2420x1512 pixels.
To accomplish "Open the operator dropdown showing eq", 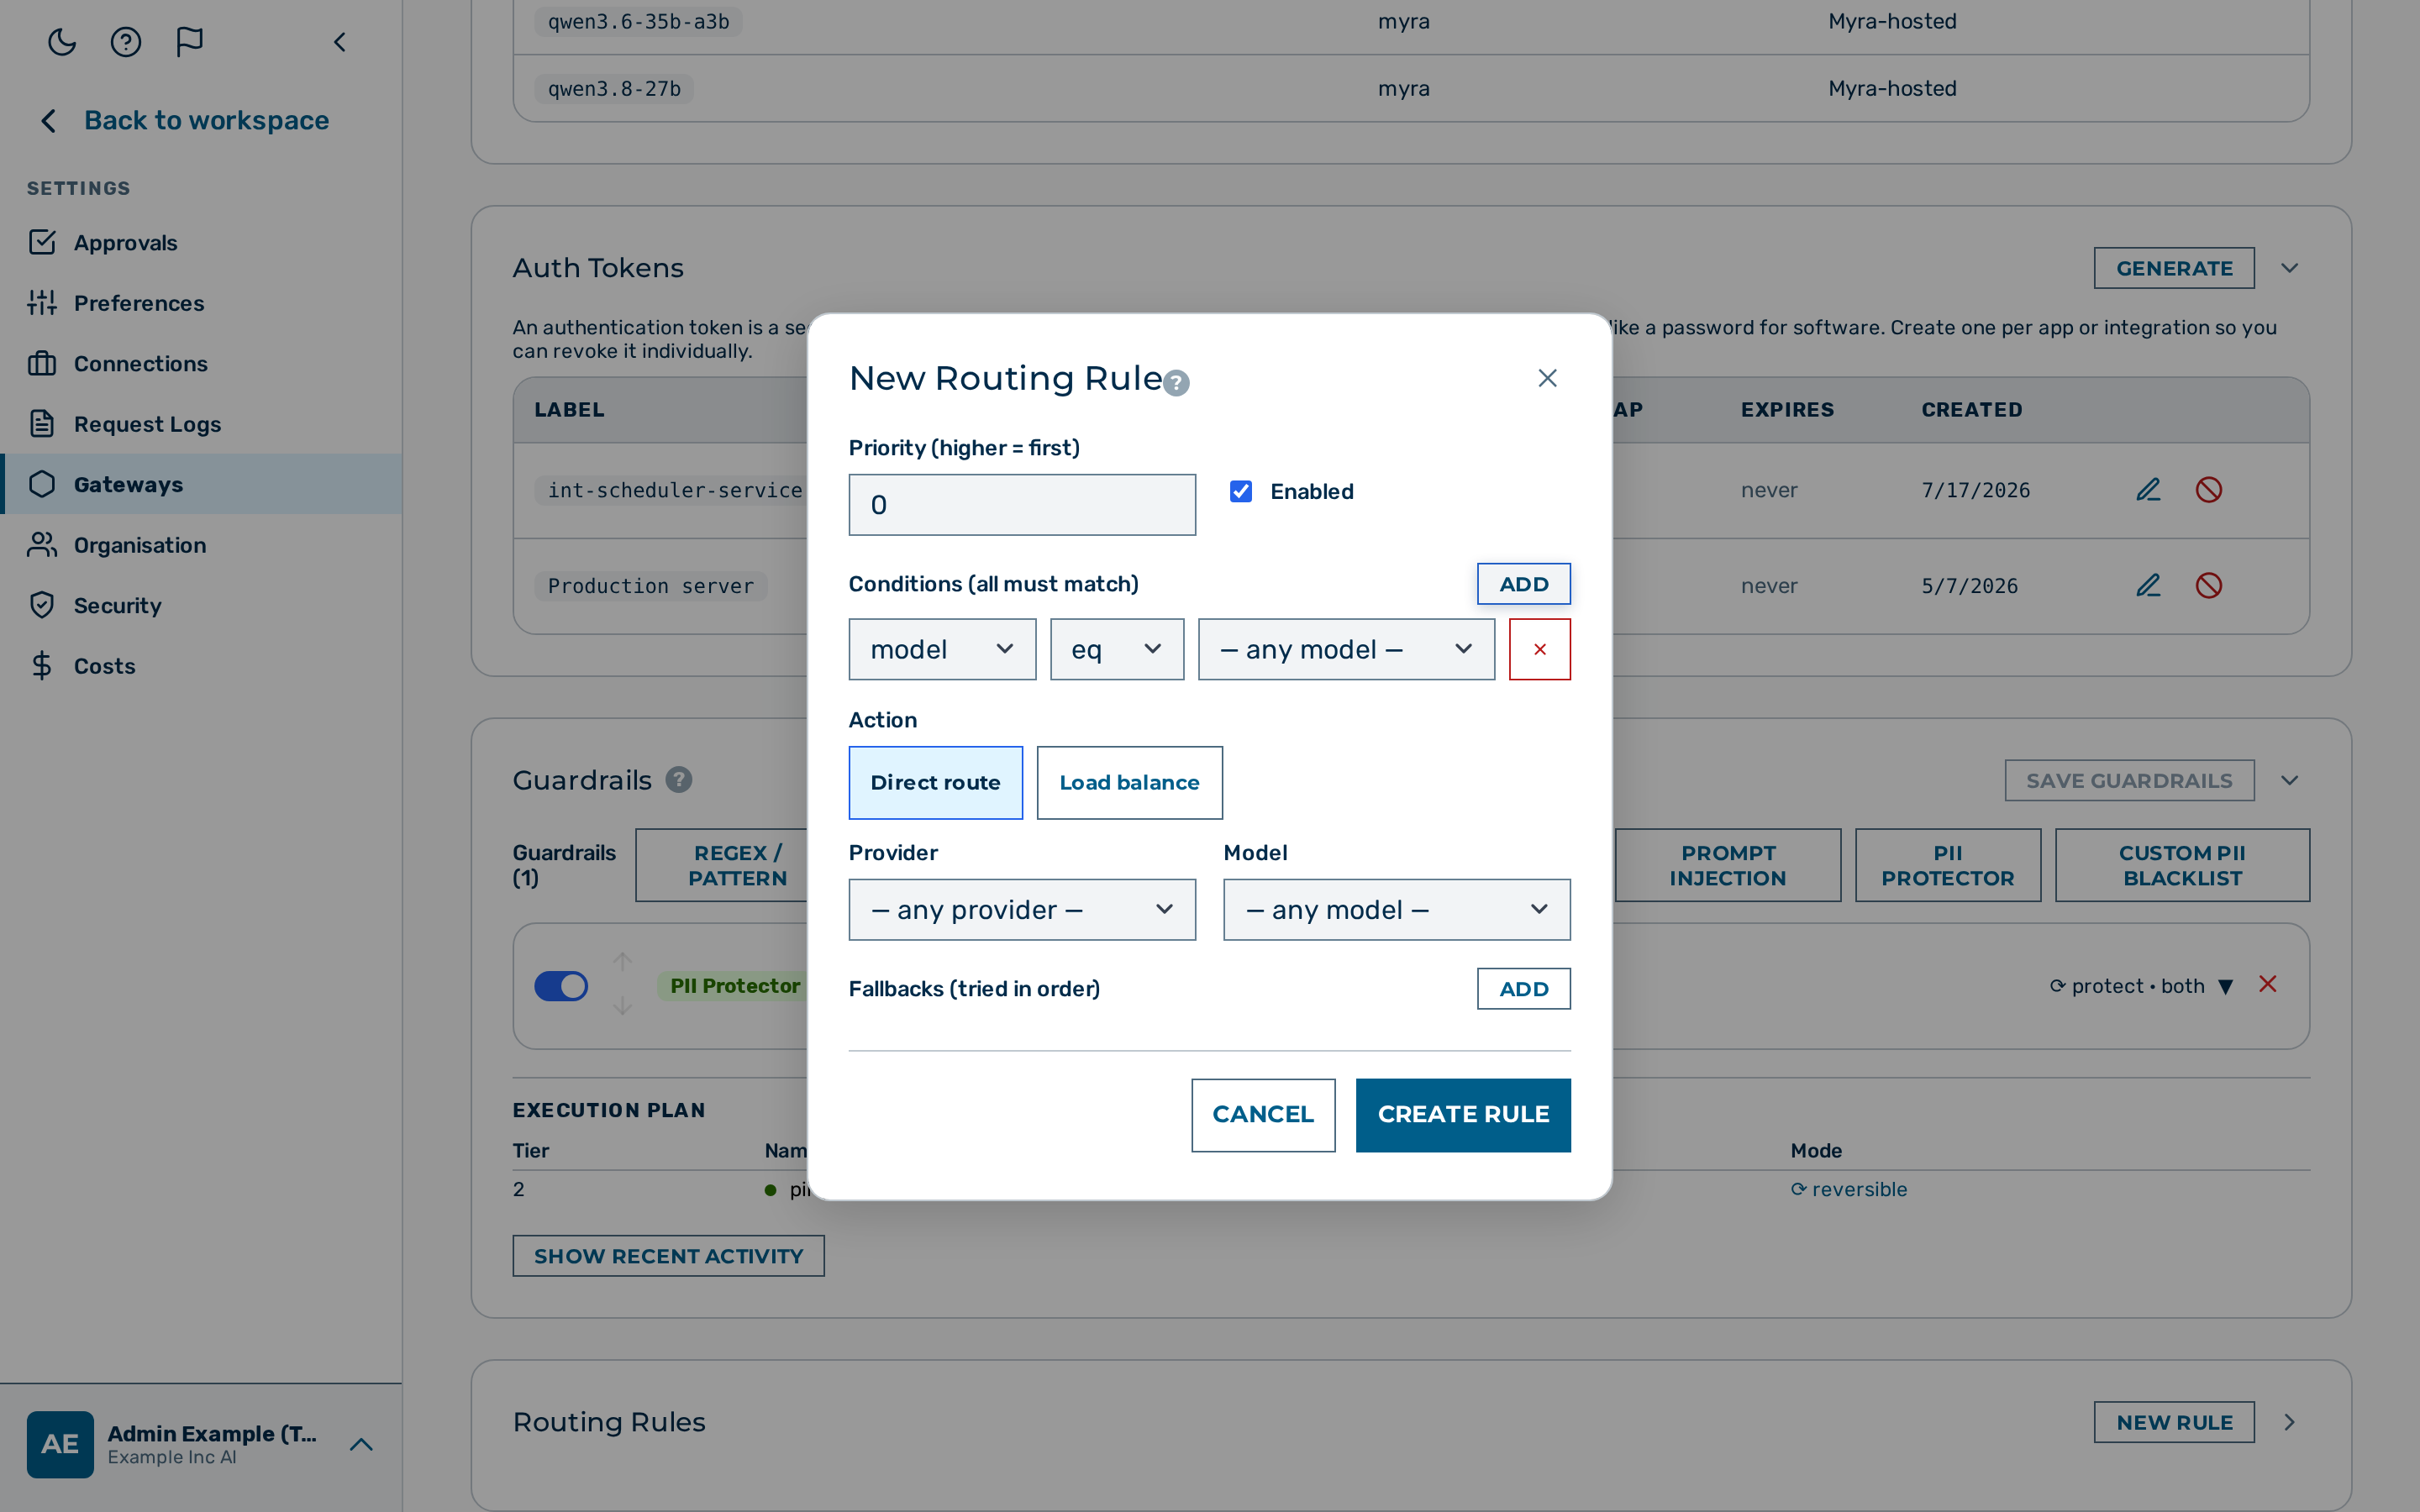I will 1117,649.
